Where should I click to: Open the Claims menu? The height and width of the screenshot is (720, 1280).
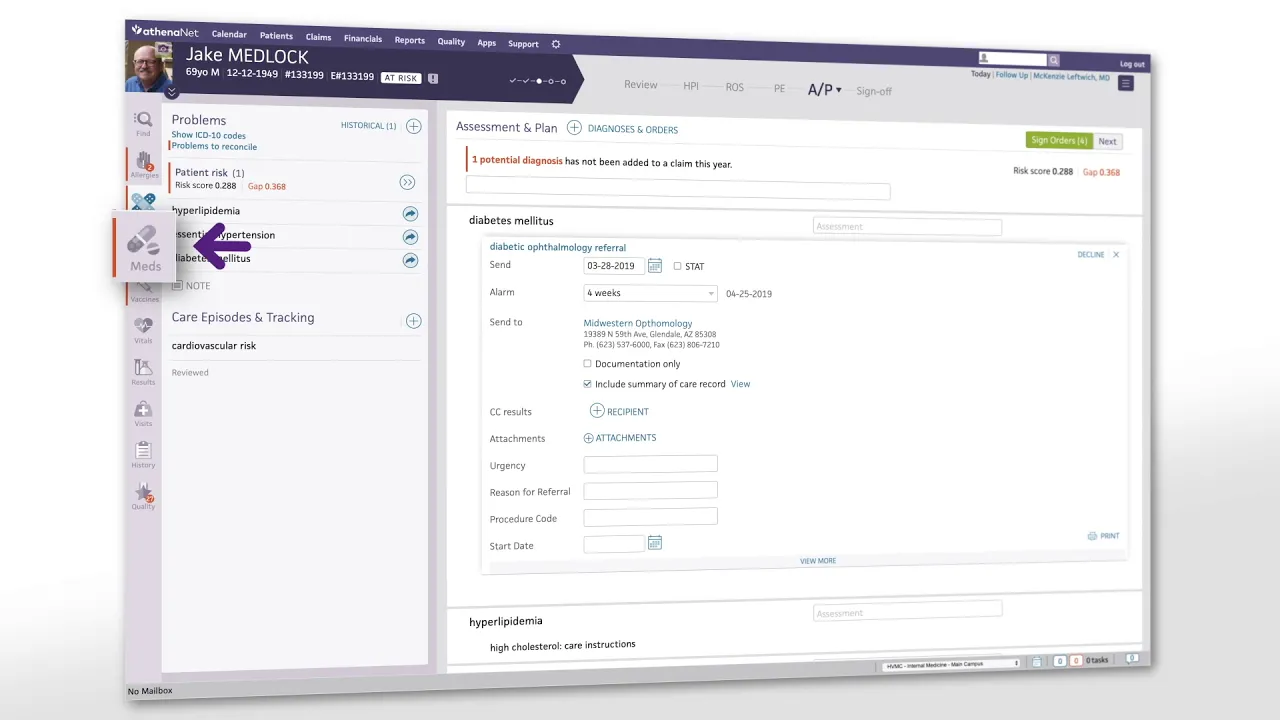(x=318, y=37)
